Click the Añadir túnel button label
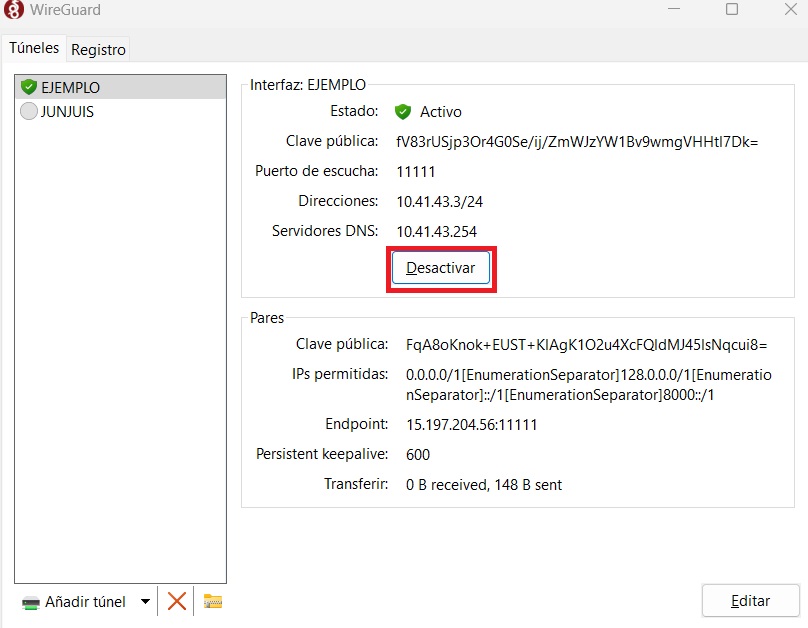This screenshot has width=808, height=628. [85, 602]
